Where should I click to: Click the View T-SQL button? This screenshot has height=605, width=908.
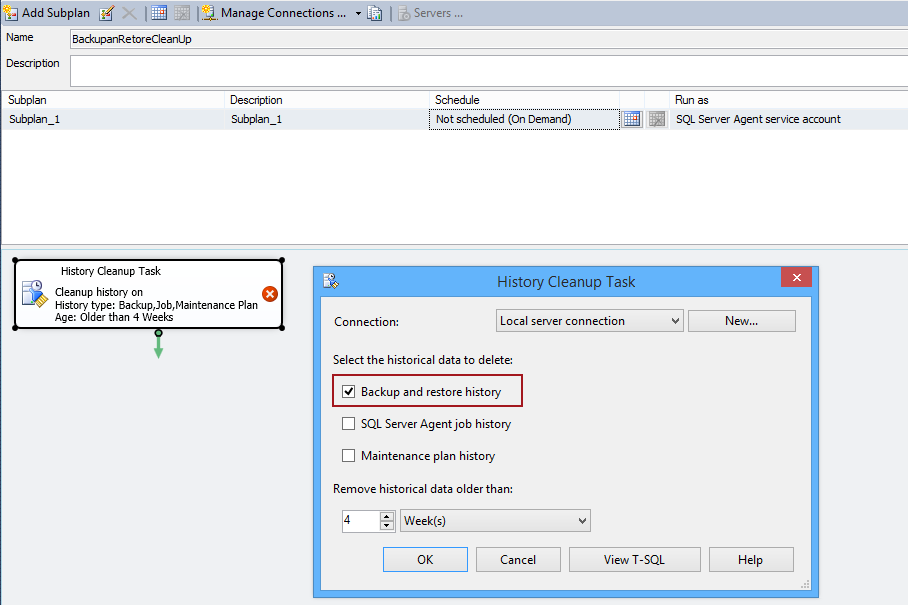click(x=635, y=560)
